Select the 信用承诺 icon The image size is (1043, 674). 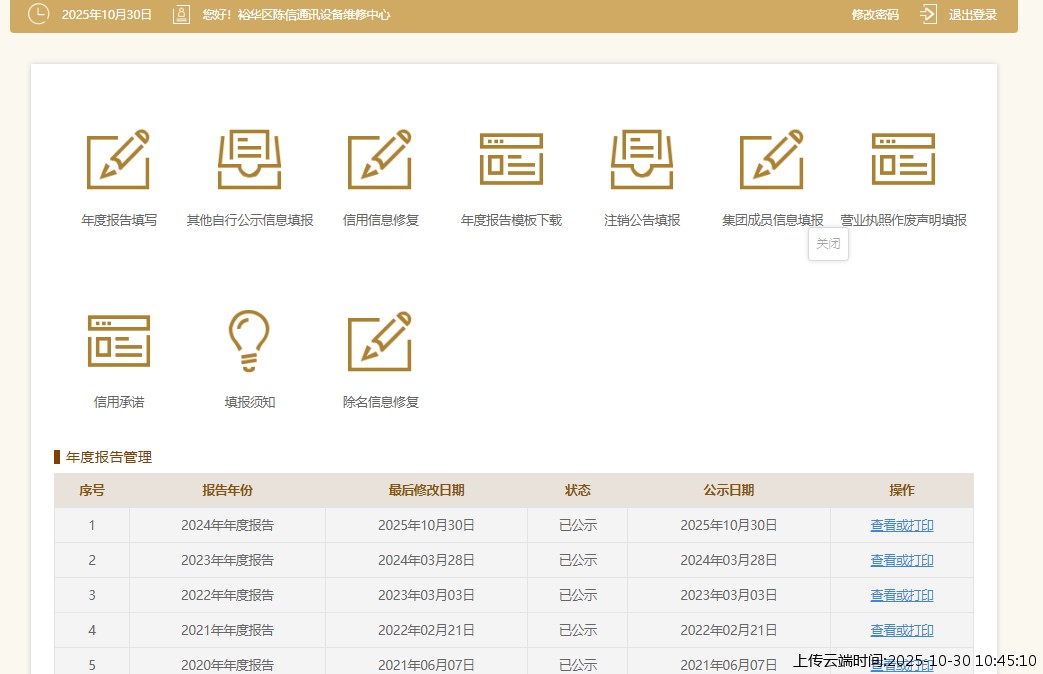point(119,340)
